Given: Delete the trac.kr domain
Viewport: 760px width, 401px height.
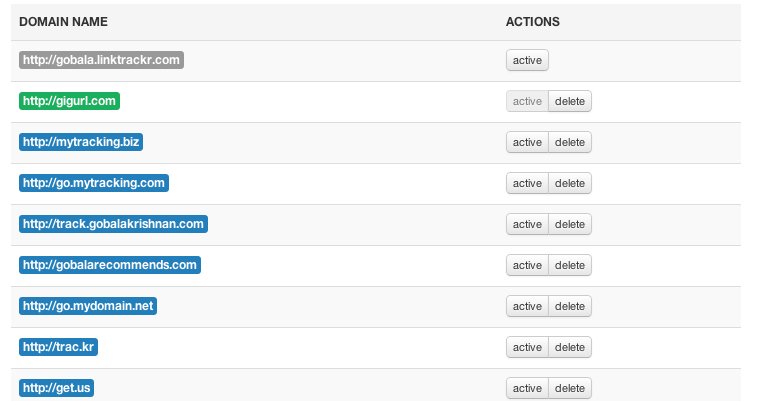Looking at the screenshot, I should point(570,347).
